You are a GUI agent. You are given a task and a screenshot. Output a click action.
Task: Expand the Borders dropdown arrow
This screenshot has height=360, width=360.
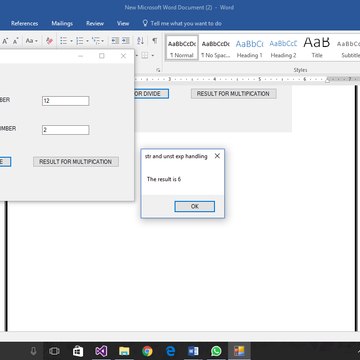click(x=152, y=55)
